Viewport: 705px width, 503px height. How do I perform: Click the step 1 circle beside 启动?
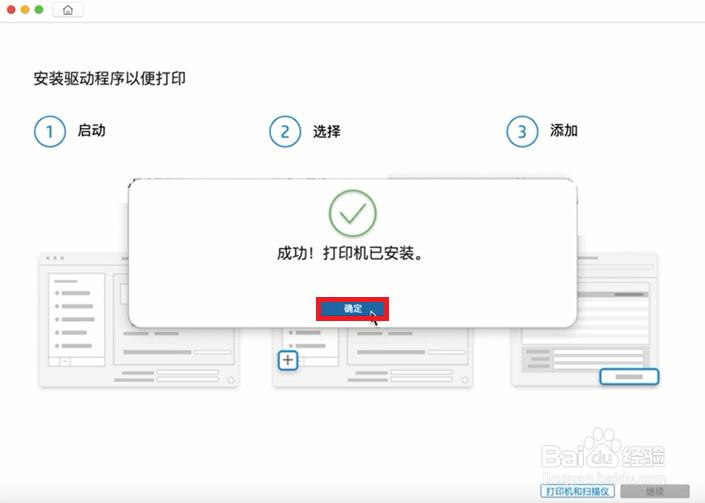click(x=50, y=131)
